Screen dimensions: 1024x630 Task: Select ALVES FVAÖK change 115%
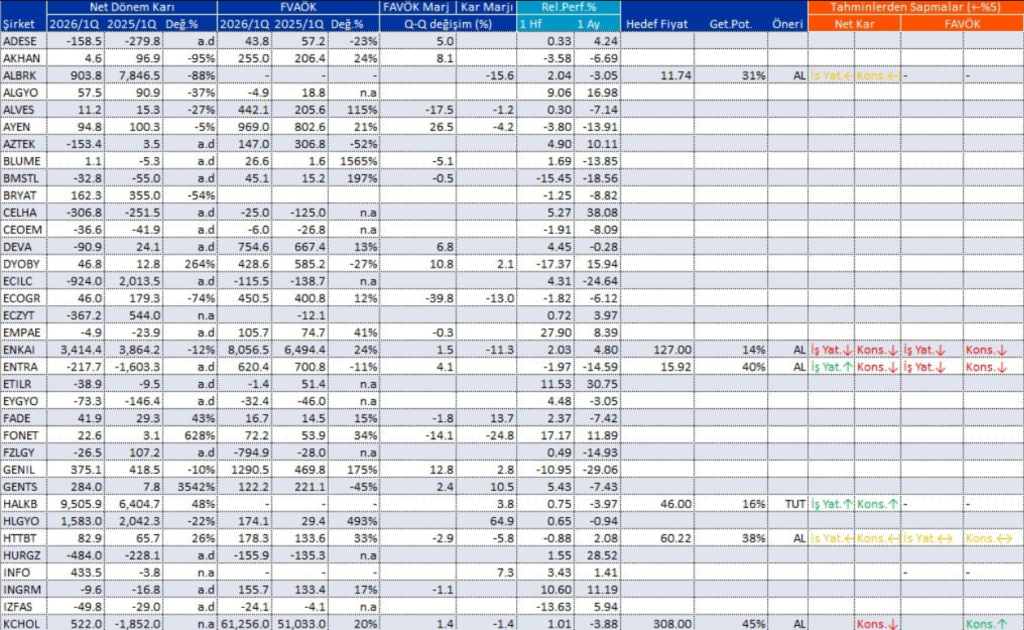pyautogui.click(x=361, y=110)
